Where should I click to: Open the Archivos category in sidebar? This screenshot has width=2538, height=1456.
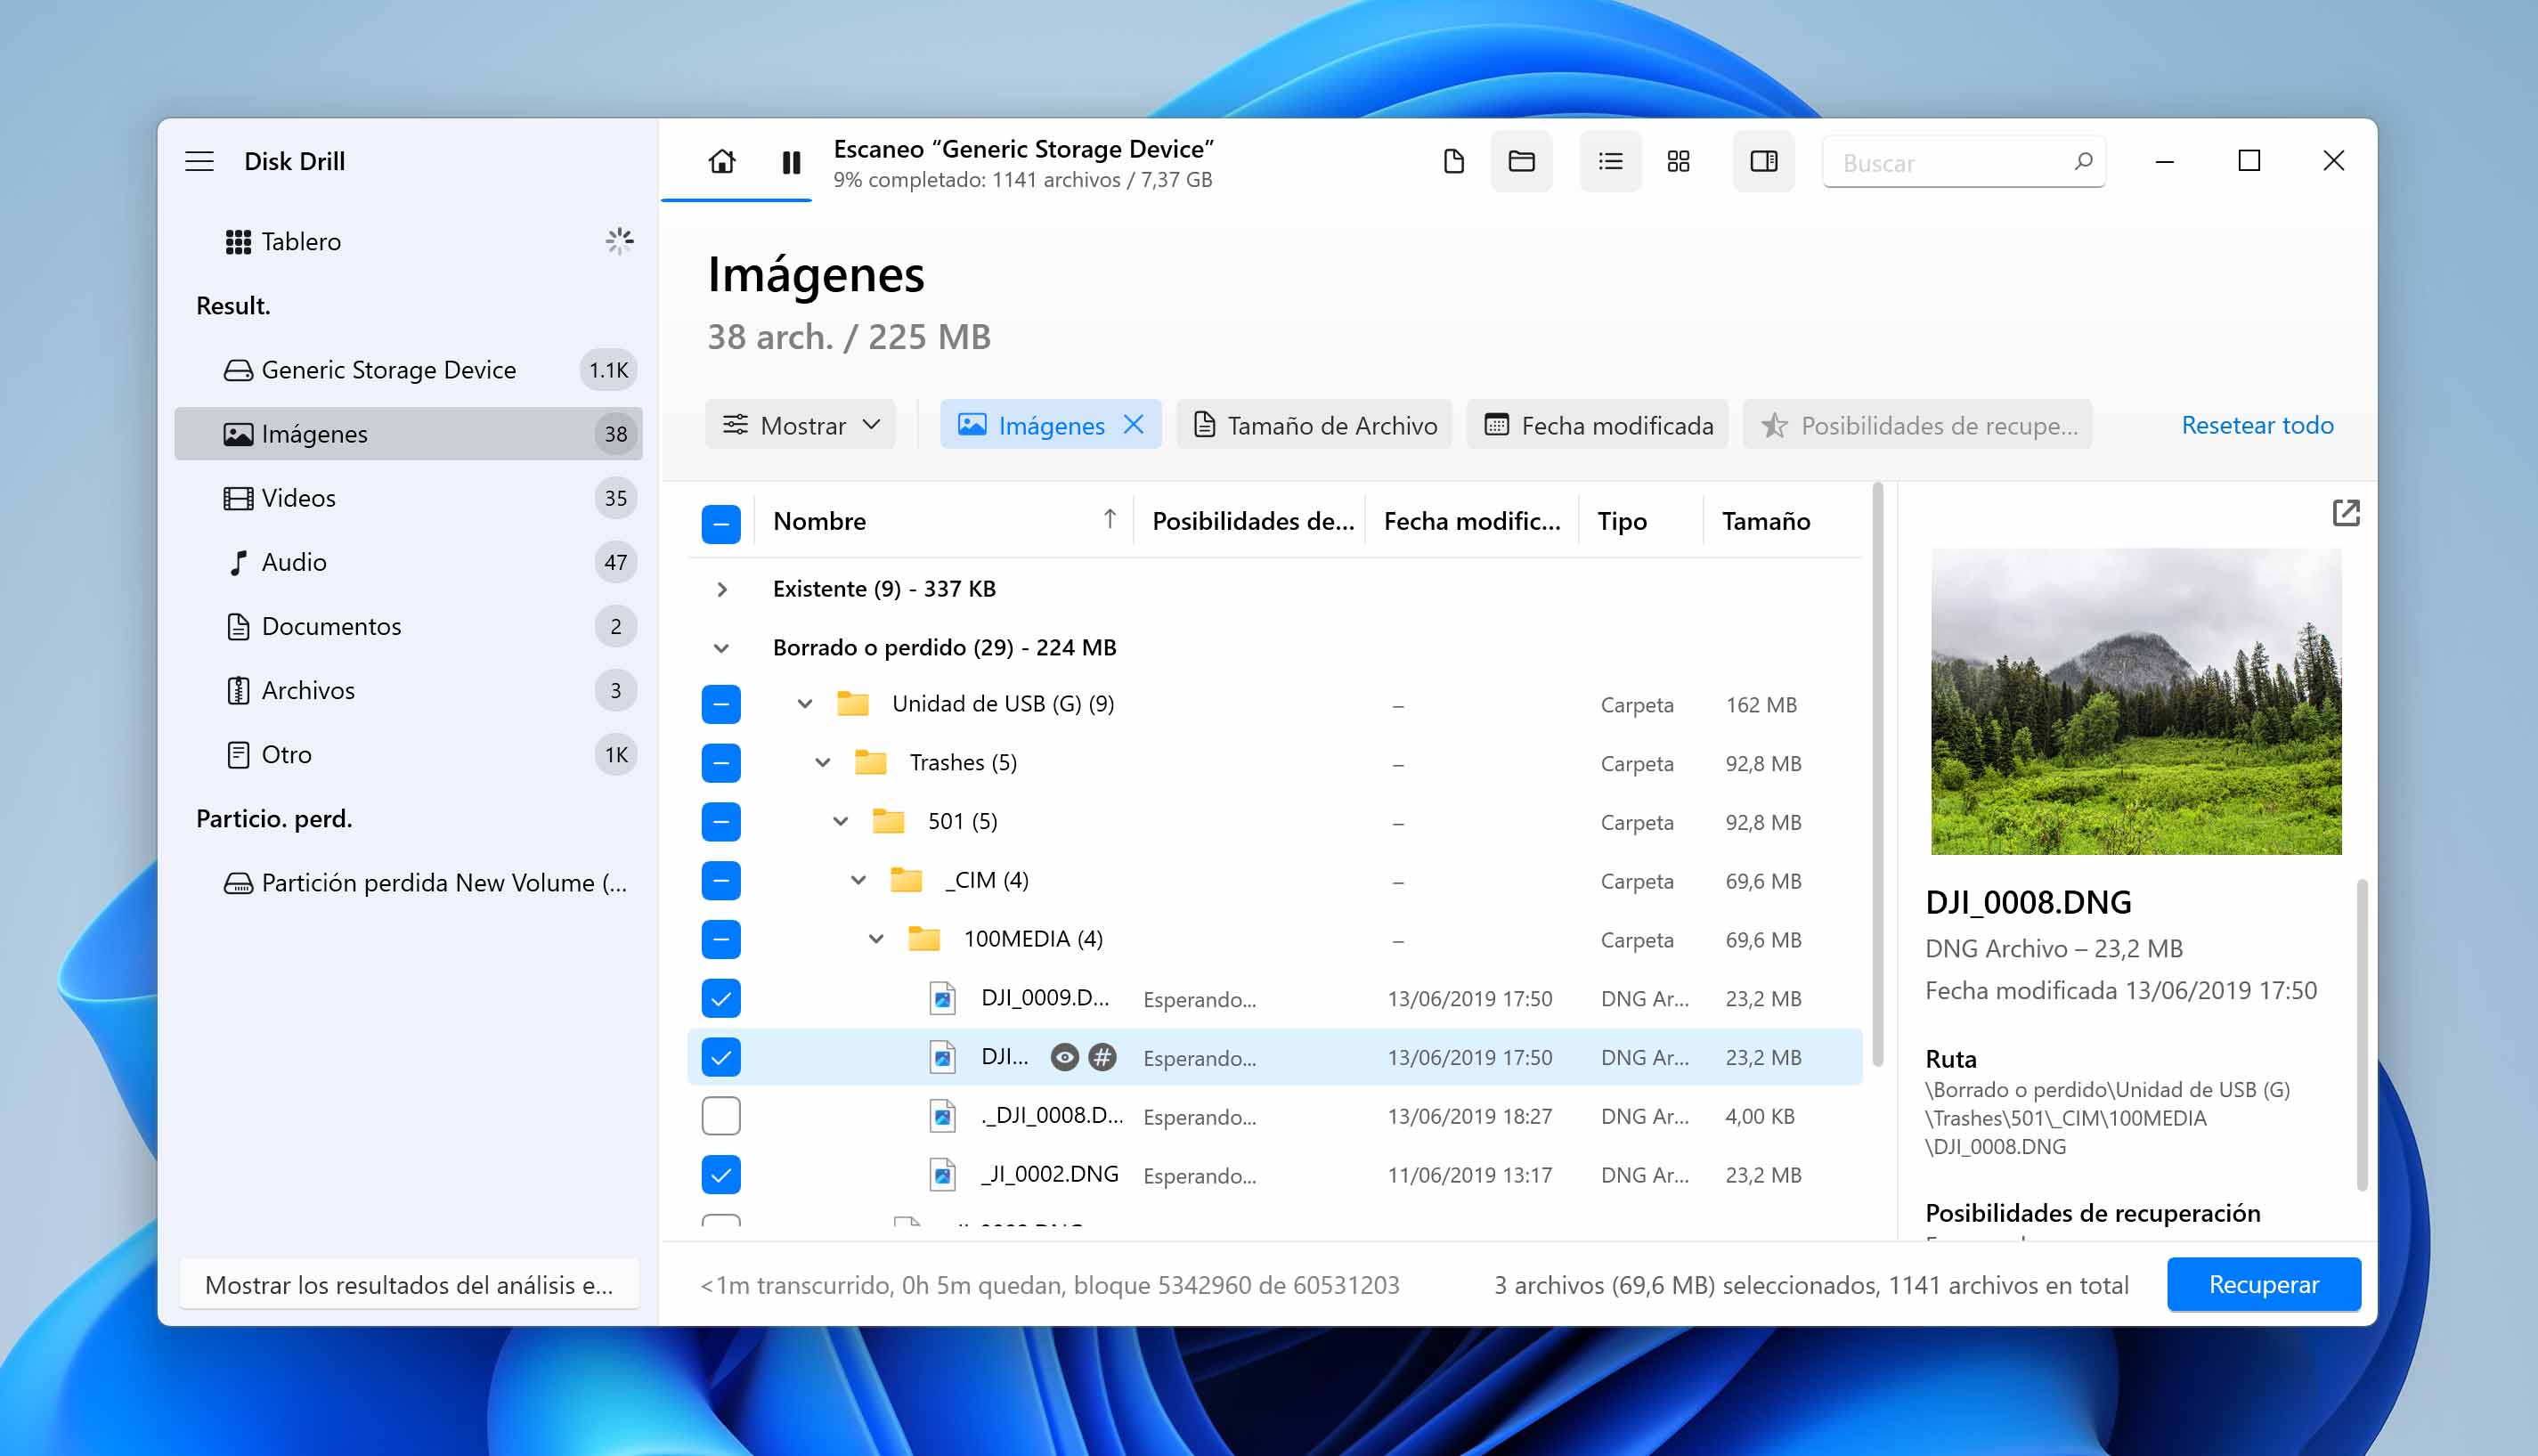[x=408, y=690]
